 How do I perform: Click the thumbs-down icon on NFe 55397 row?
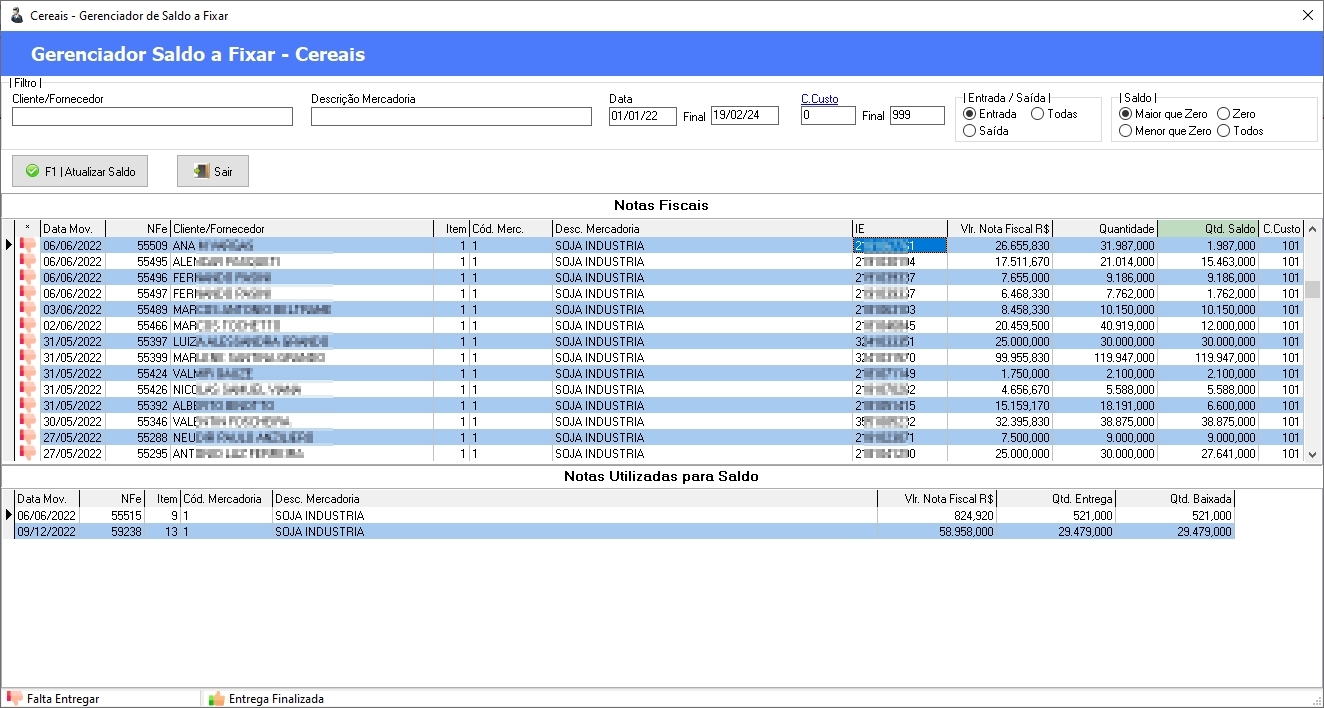tap(27, 341)
